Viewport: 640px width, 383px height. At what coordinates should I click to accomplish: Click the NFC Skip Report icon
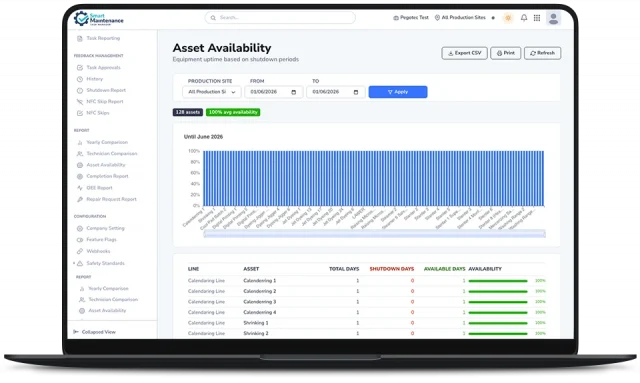pyautogui.click(x=80, y=102)
